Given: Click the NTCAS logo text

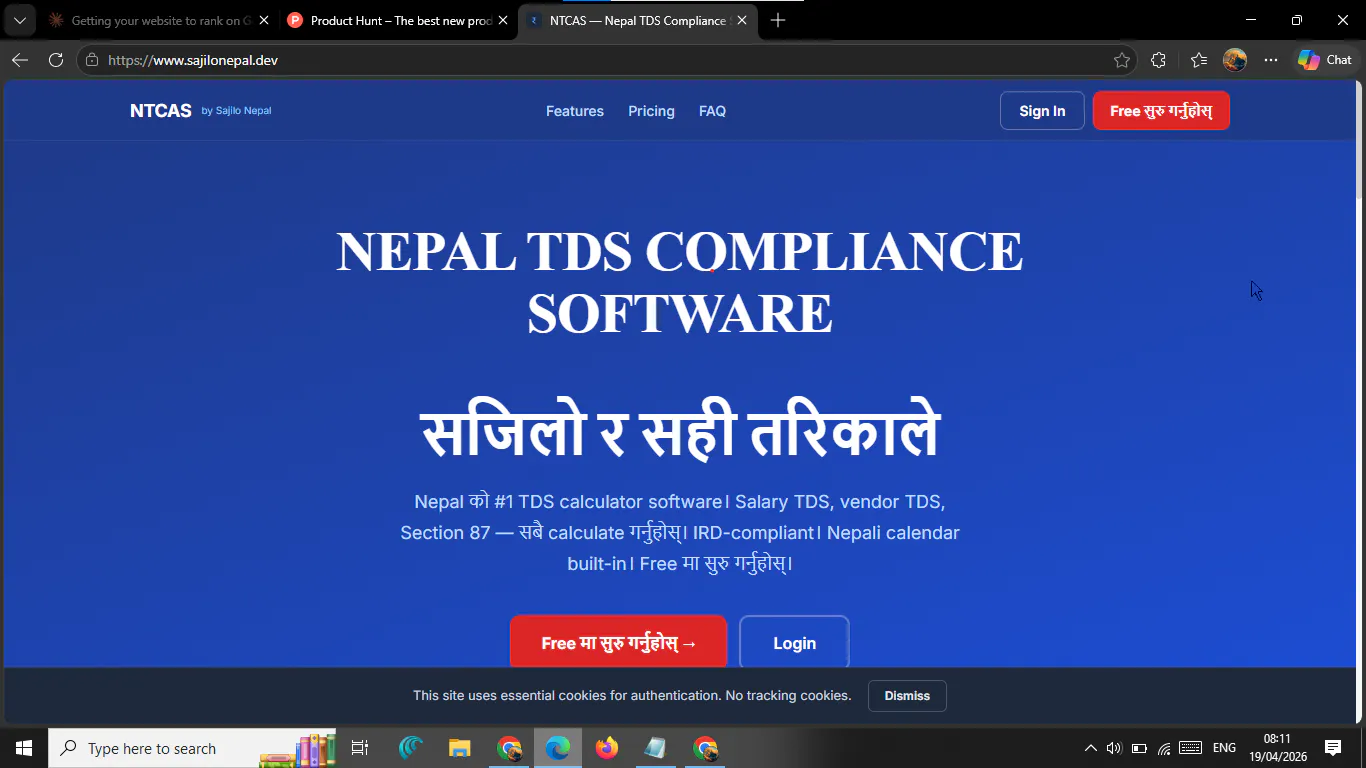Looking at the screenshot, I should (161, 111).
